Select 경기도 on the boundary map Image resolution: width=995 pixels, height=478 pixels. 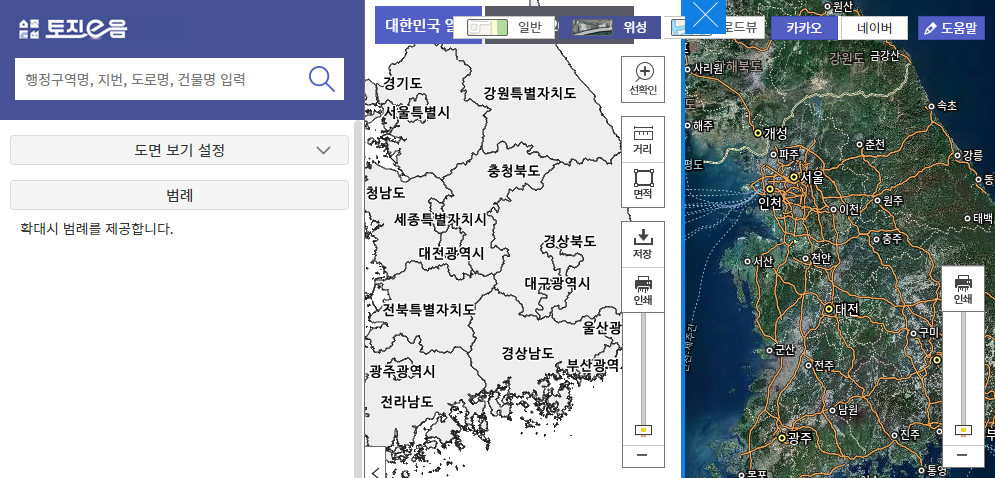tap(402, 83)
